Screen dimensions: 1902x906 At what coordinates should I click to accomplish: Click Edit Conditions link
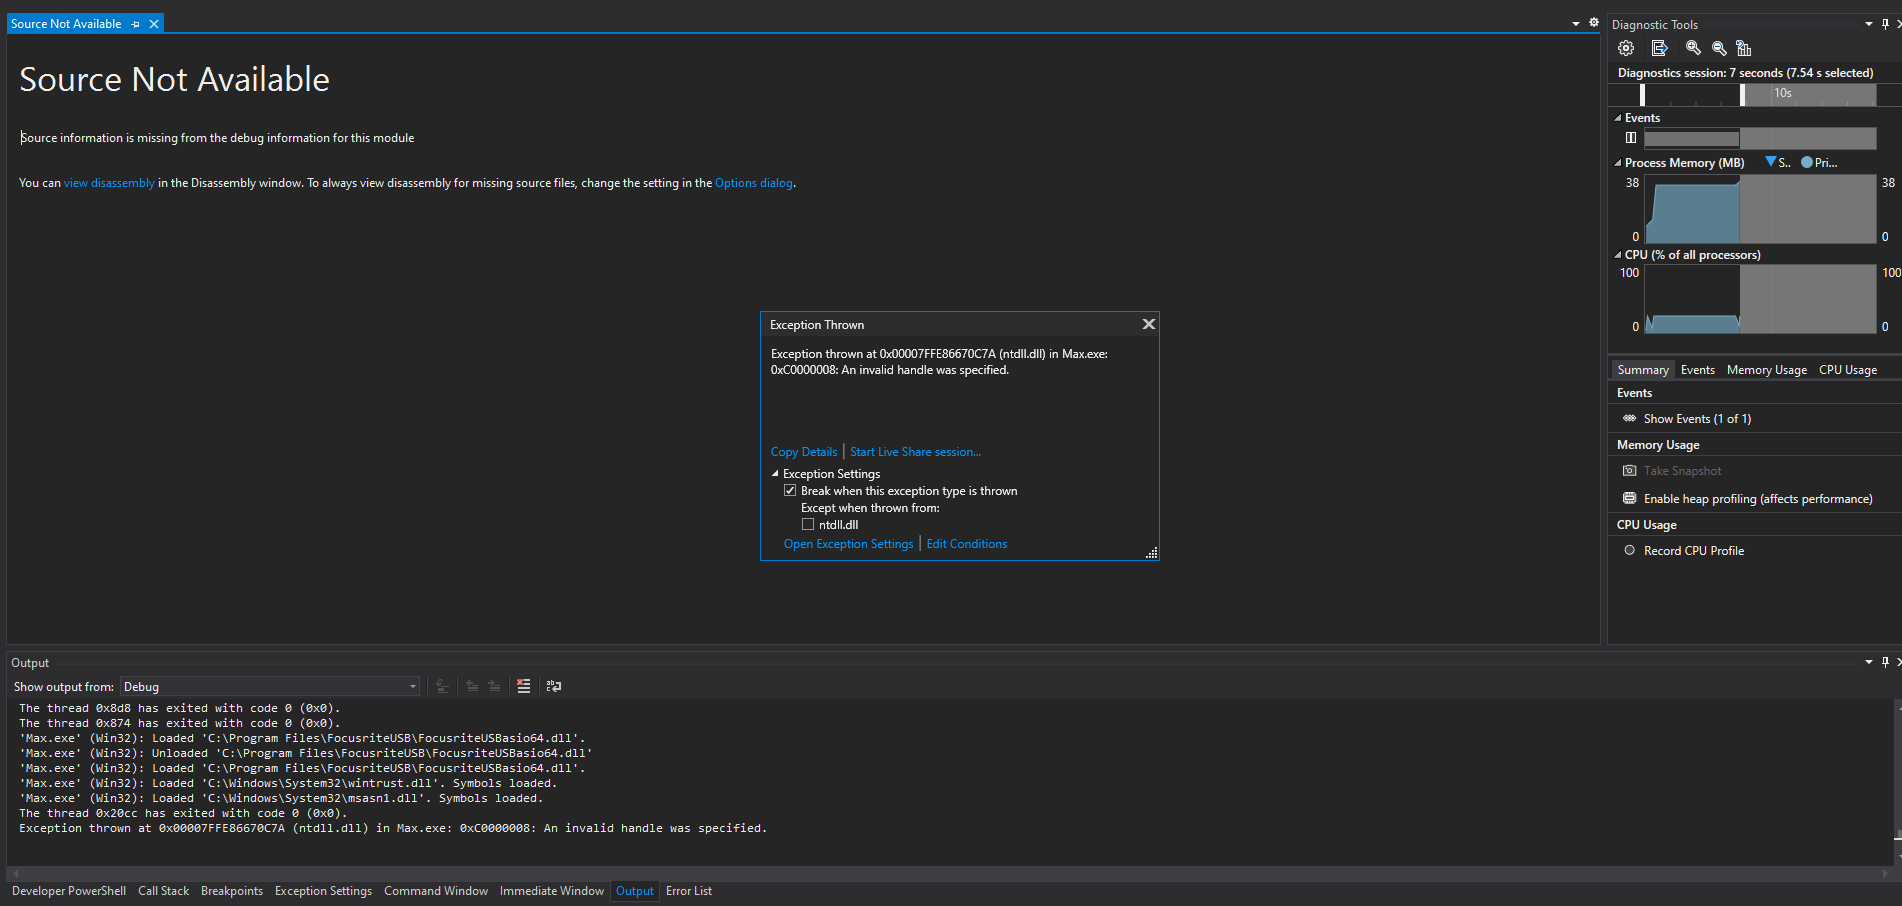pyautogui.click(x=966, y=544)
